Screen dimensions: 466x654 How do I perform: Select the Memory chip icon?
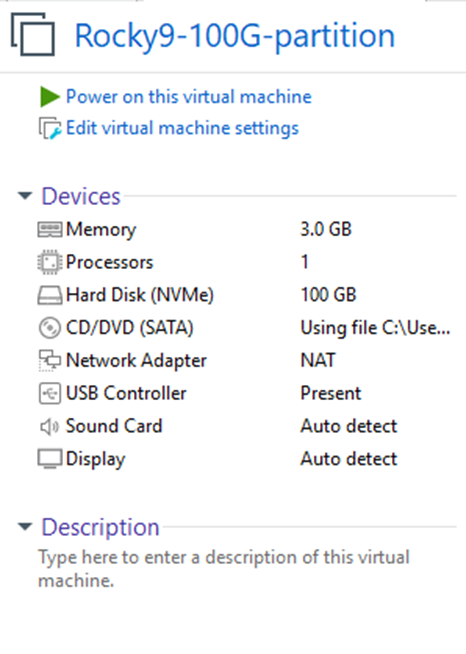point(50,229)
